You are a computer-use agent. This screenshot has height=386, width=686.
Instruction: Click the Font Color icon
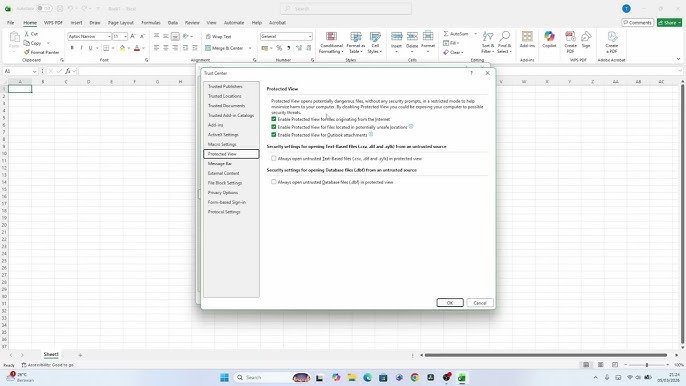(137, 48)
